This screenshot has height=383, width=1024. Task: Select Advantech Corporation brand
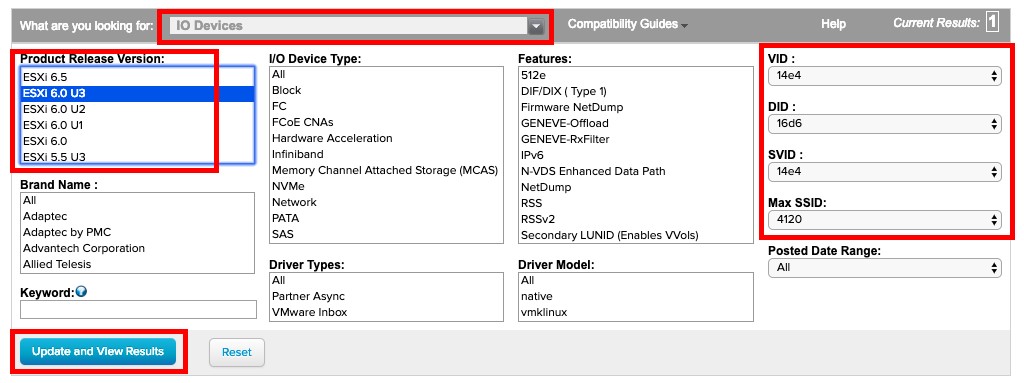tap(137, 248)
